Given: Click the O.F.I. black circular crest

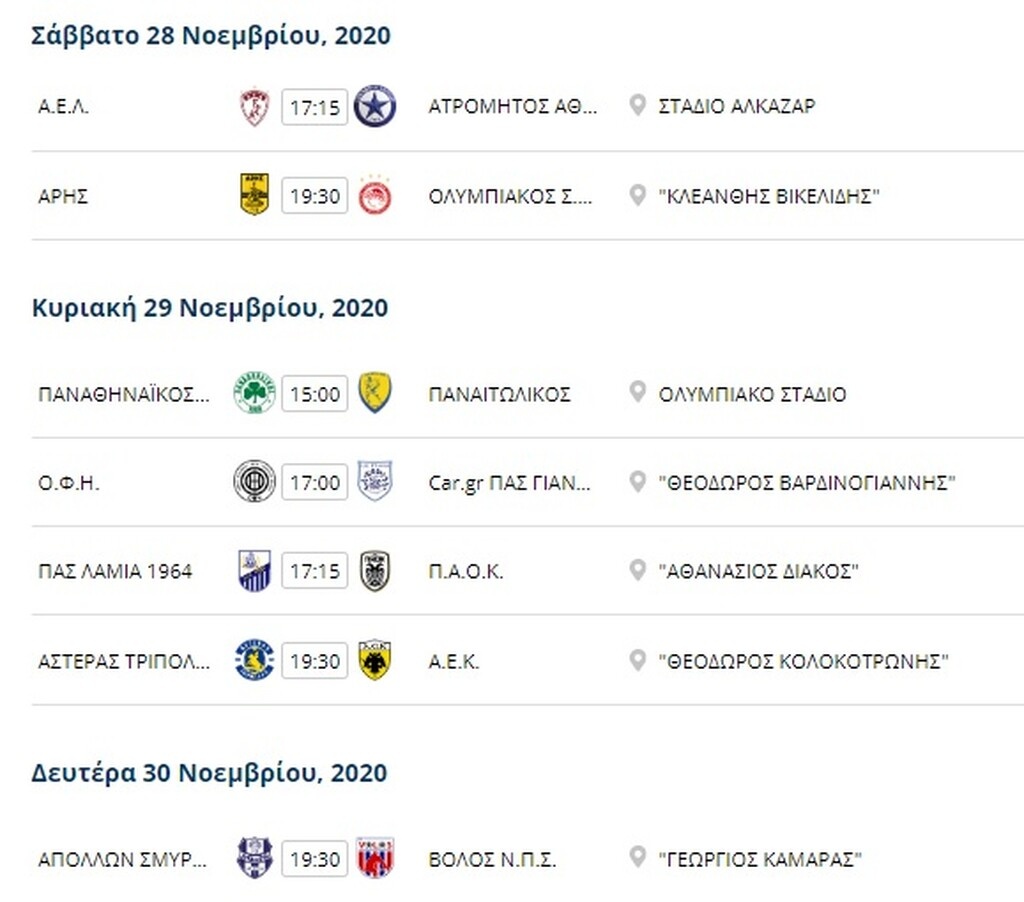Looking at the screenshot, I should [254, 482].
